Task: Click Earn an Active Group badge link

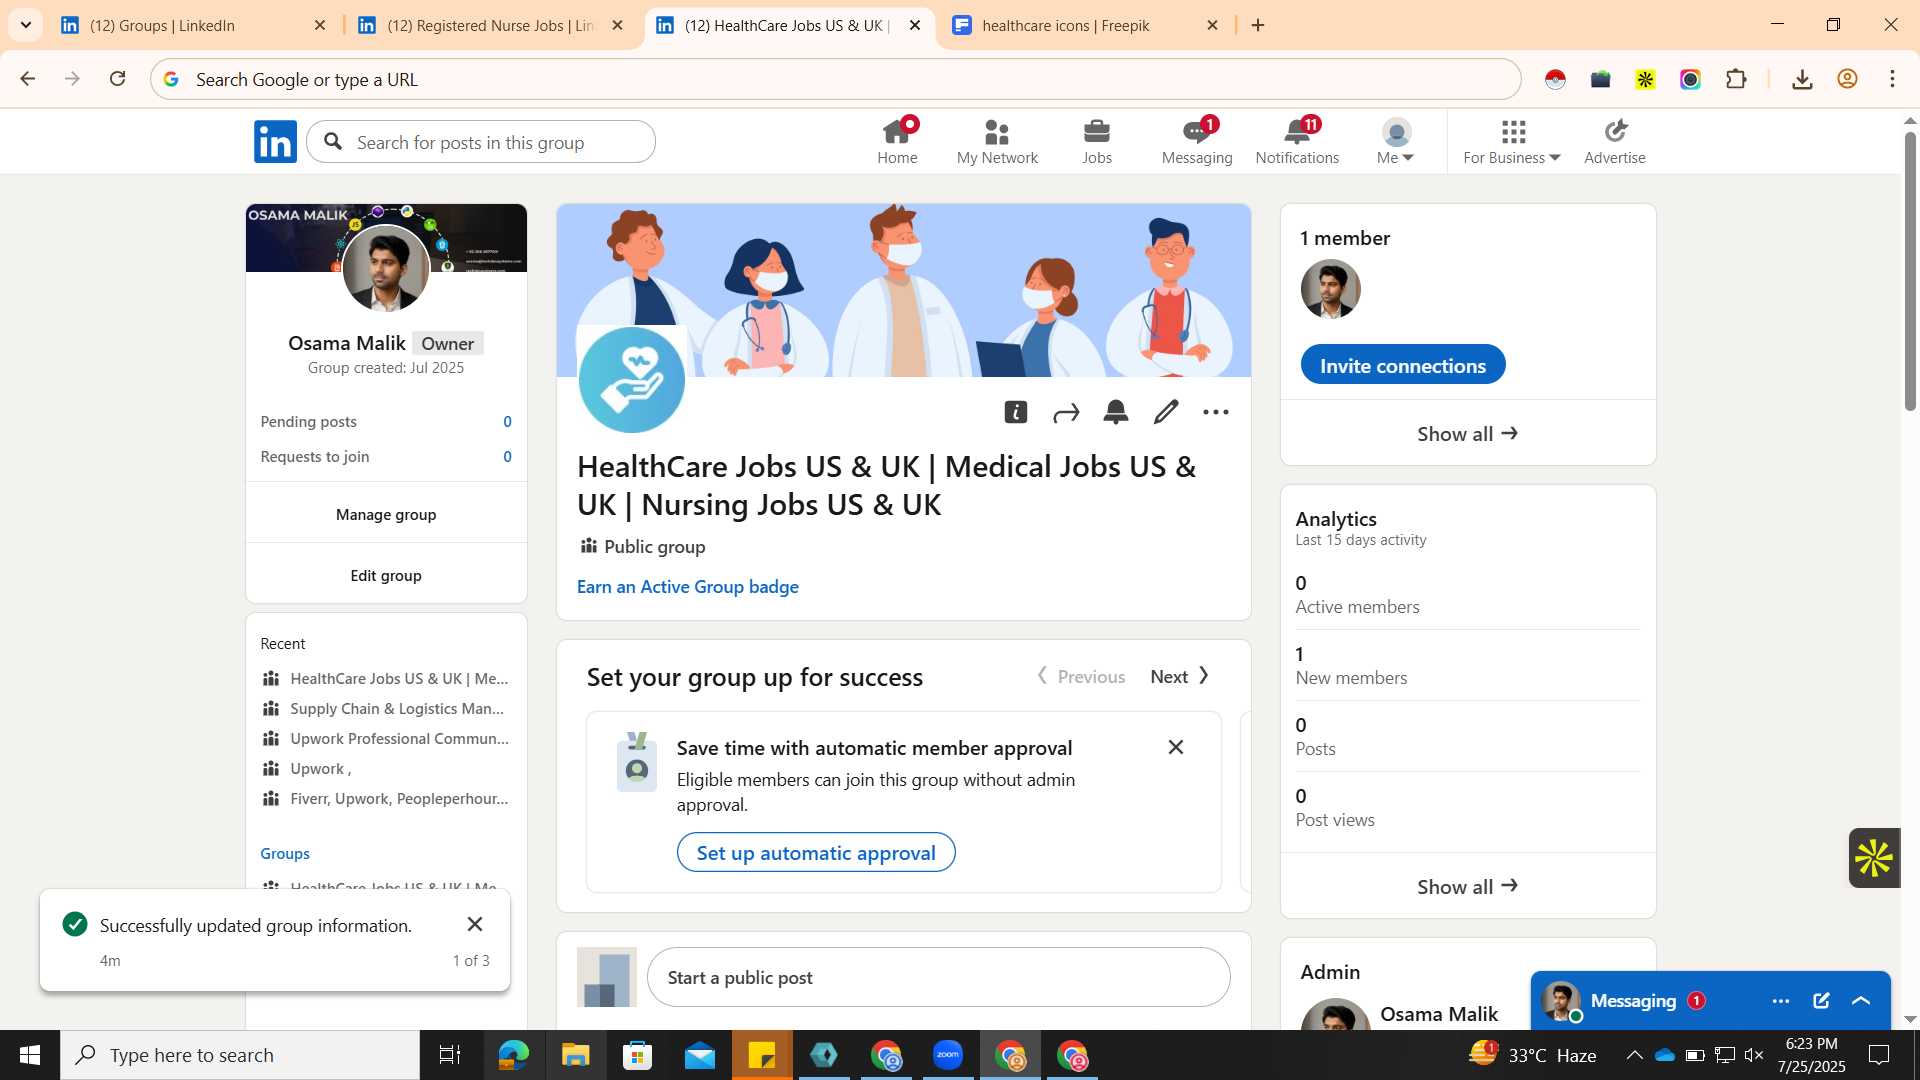Action: click(x=688, y=587)
